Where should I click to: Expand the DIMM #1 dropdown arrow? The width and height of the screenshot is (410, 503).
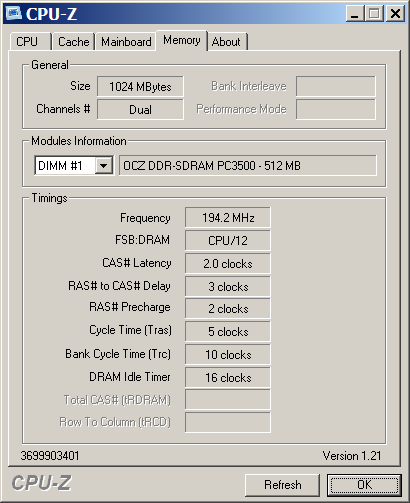[x=104, y=165]
